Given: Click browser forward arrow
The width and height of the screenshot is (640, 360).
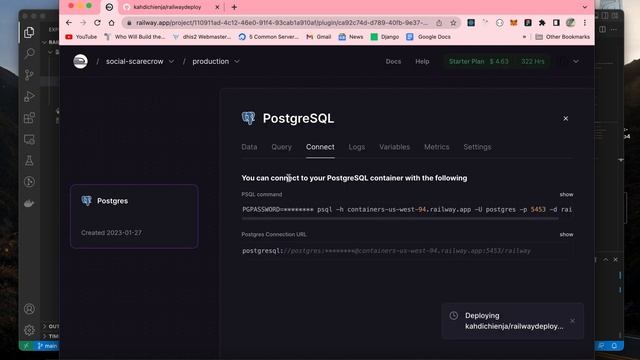Looking at the screenshot, I should (x=83, y=23).
